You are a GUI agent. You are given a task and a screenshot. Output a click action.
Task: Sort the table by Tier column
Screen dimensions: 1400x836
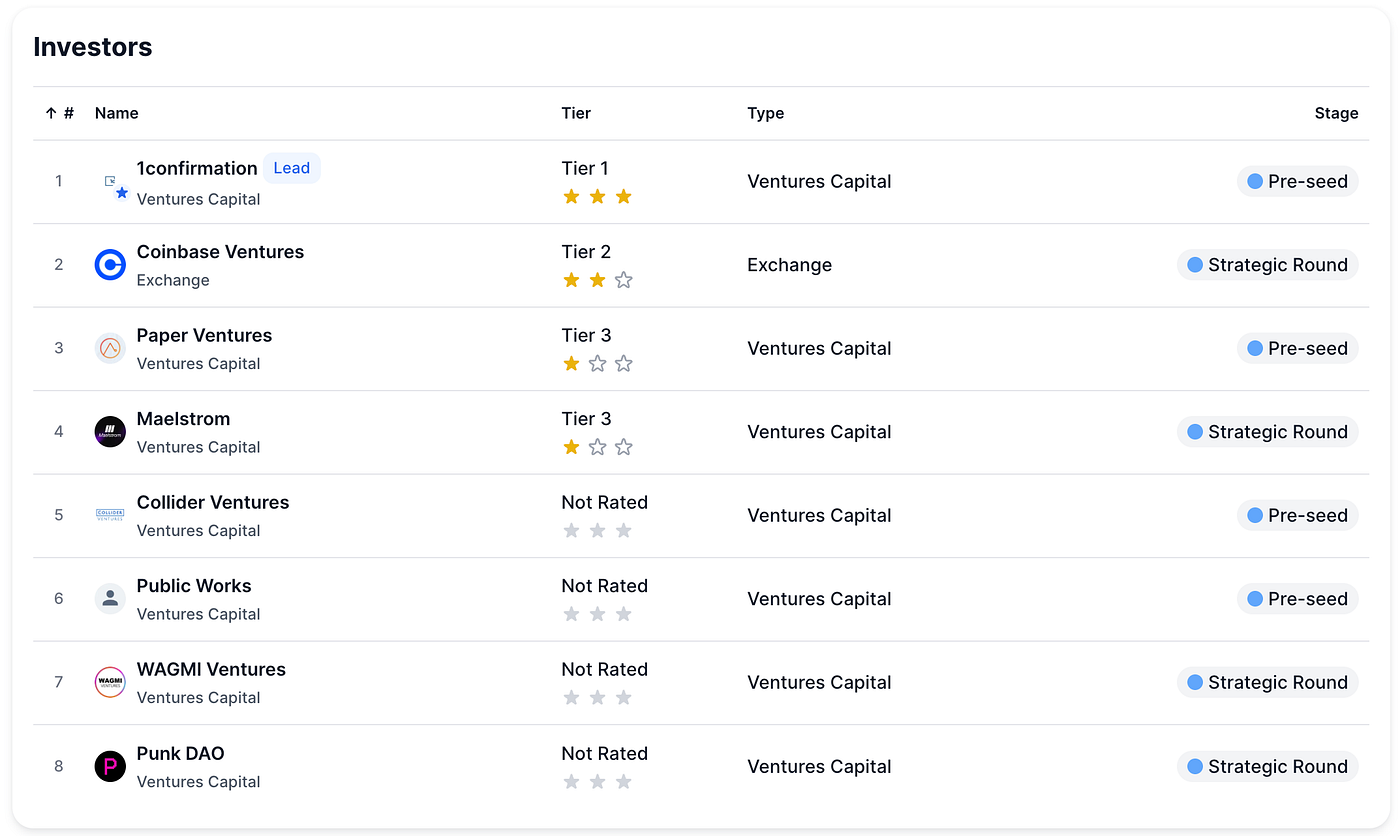[576, 113]
